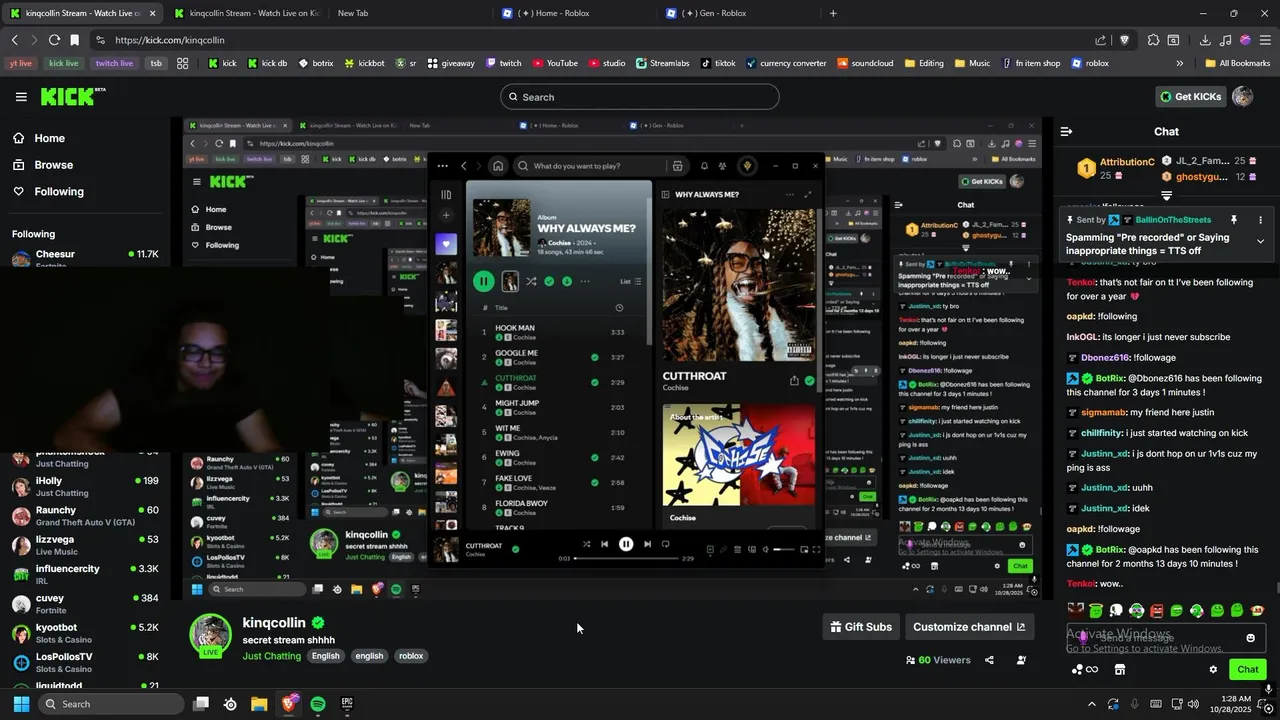1280x720 pixels.
Task: Collapse the chat panel with the arrow icon
Action: pyautogui.click(x=1066, y=131)
